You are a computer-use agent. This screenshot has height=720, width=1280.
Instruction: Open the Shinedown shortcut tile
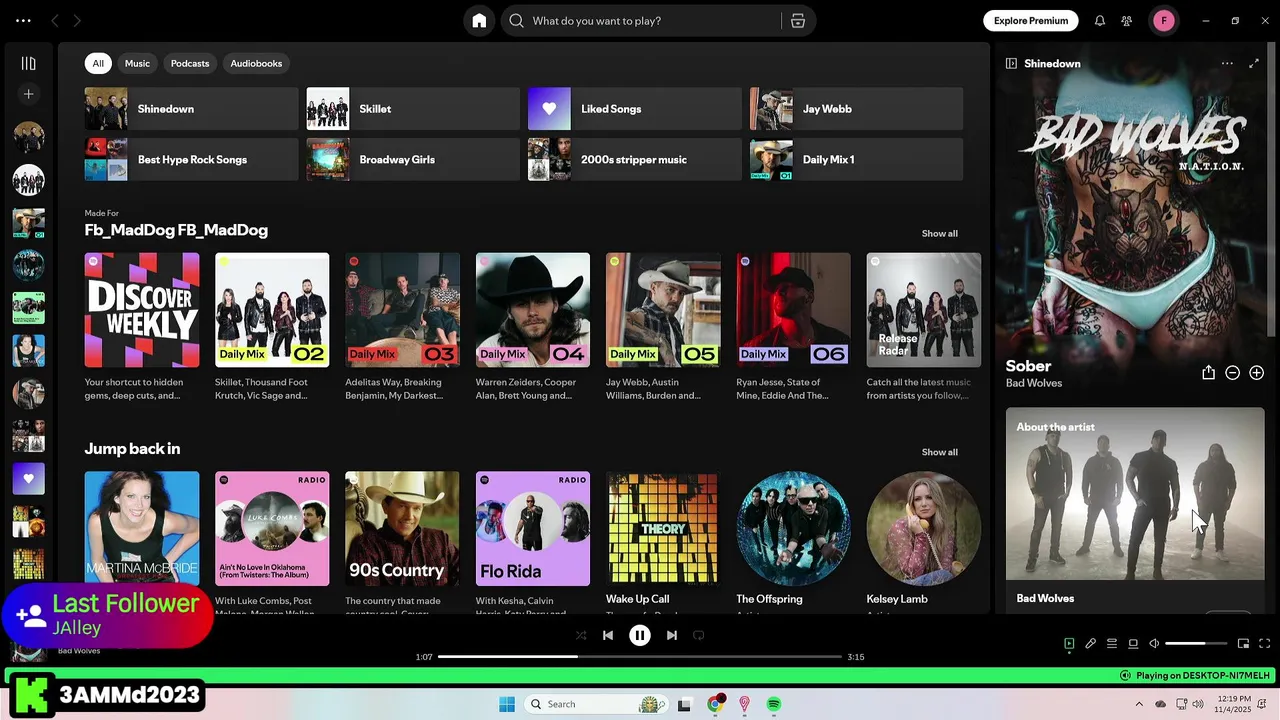click(x=191, y=109)
